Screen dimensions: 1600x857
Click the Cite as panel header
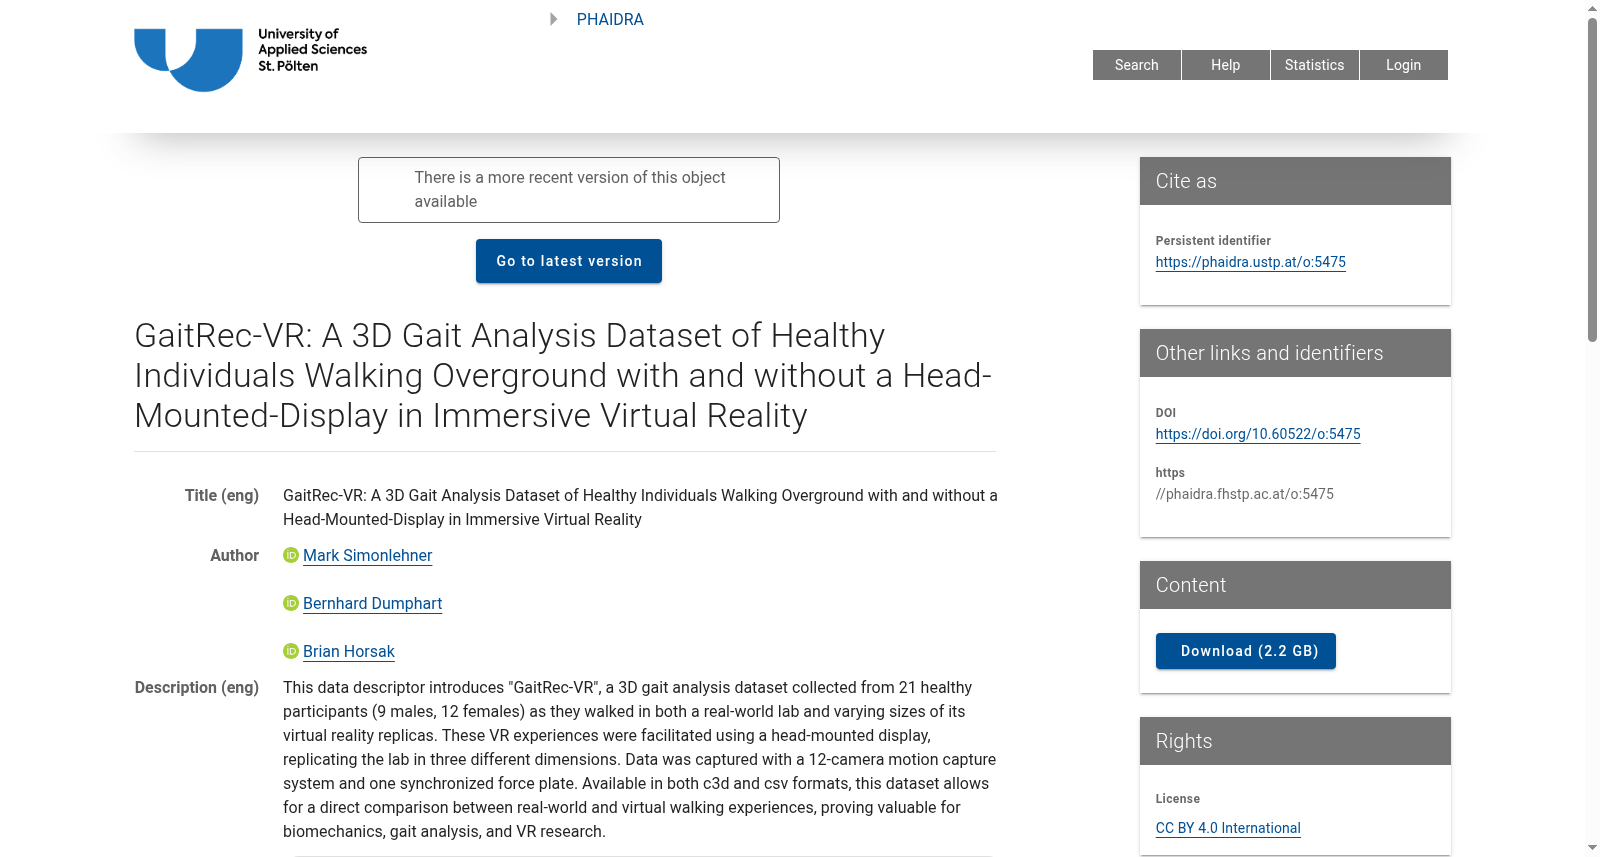1295,181
